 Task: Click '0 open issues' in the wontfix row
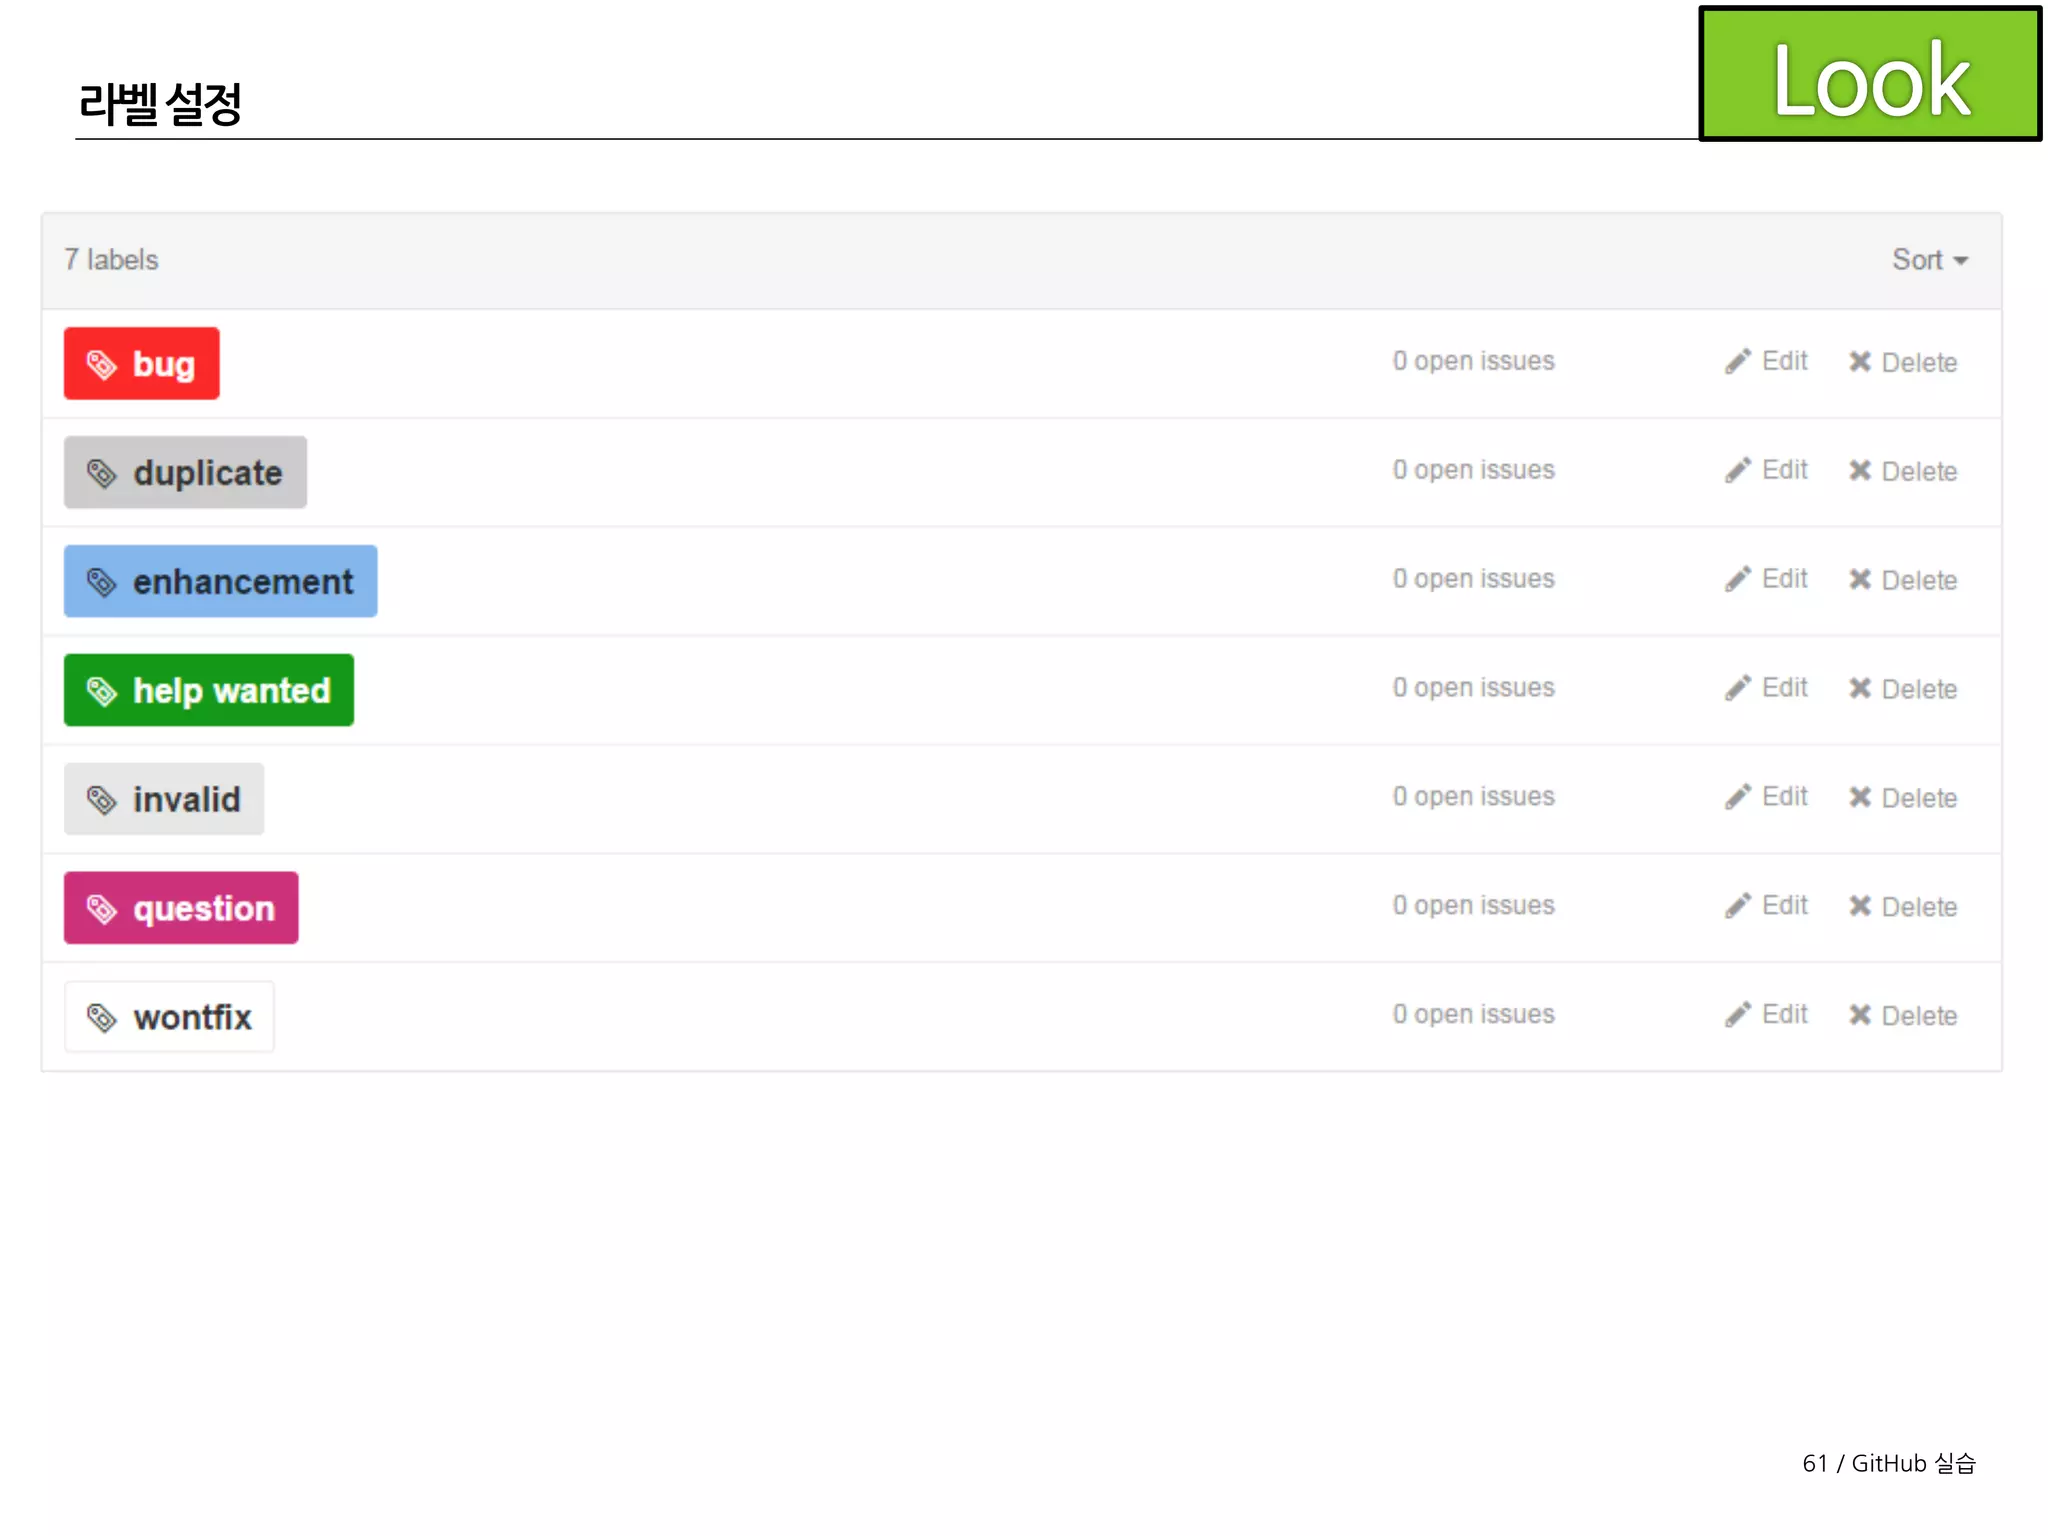tap(1474, 1015)
